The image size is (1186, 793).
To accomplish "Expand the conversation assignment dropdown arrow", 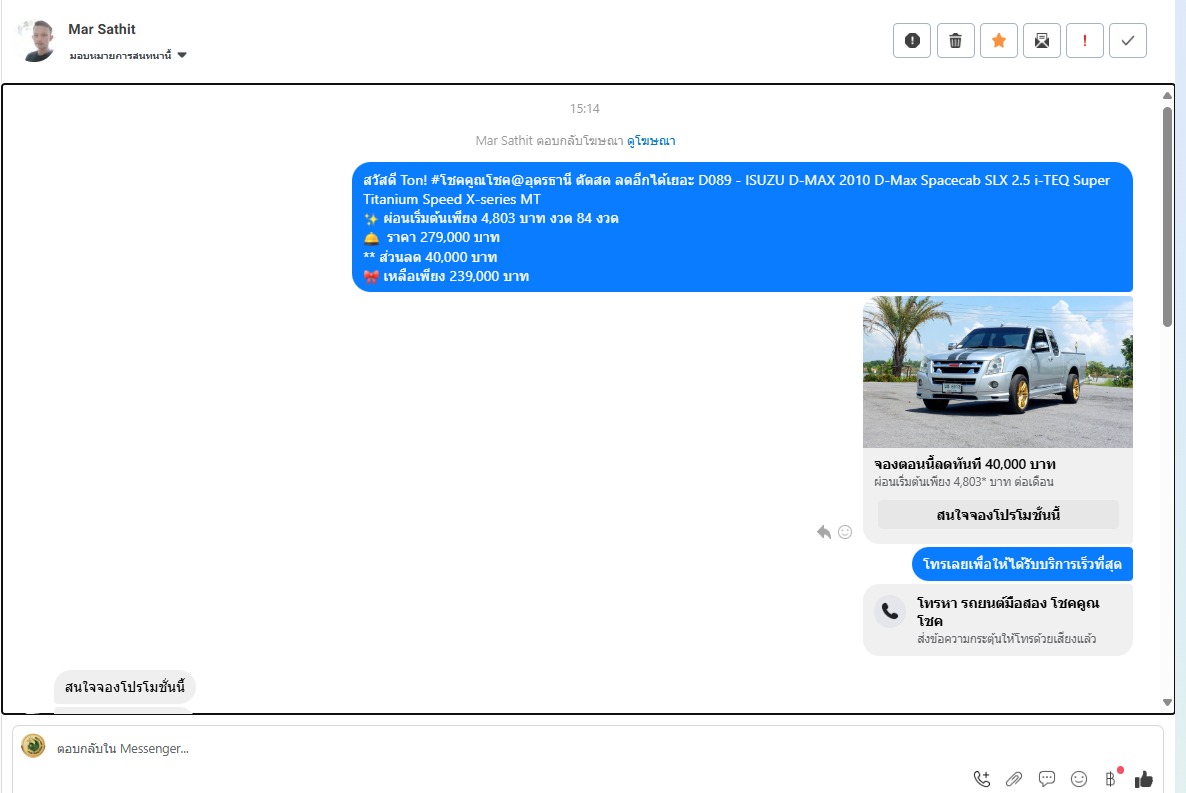I will click(182, 55).
